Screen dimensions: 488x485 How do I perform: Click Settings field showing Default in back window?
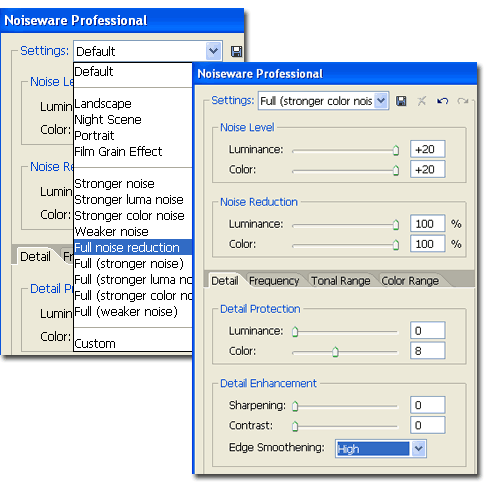pyautogui.click(x=148, y=51)
